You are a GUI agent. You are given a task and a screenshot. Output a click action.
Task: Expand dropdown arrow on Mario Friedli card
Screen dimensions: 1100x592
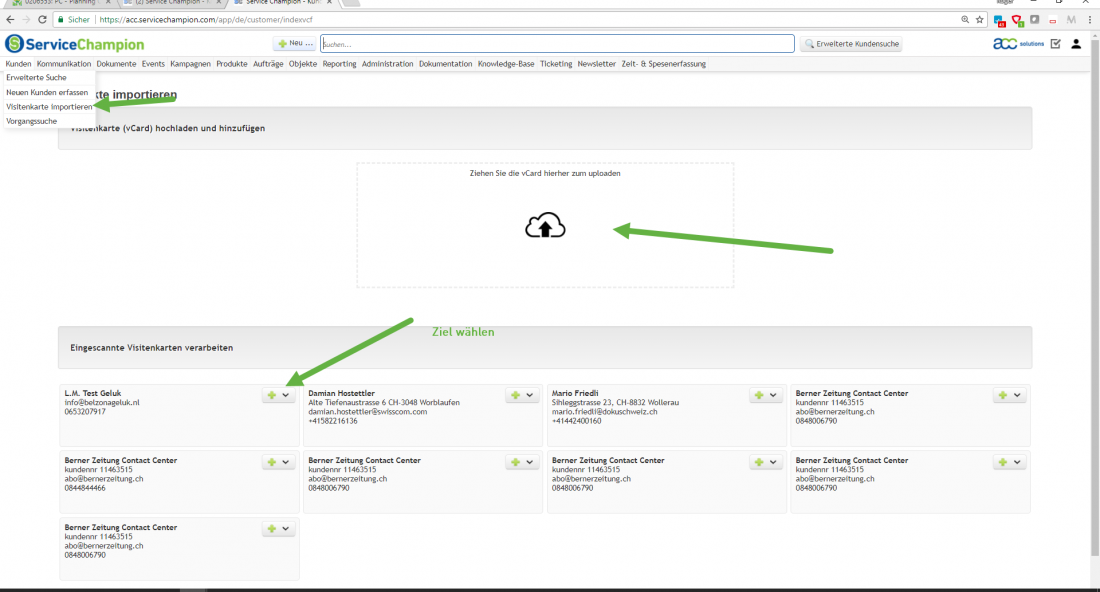(773, 396)
